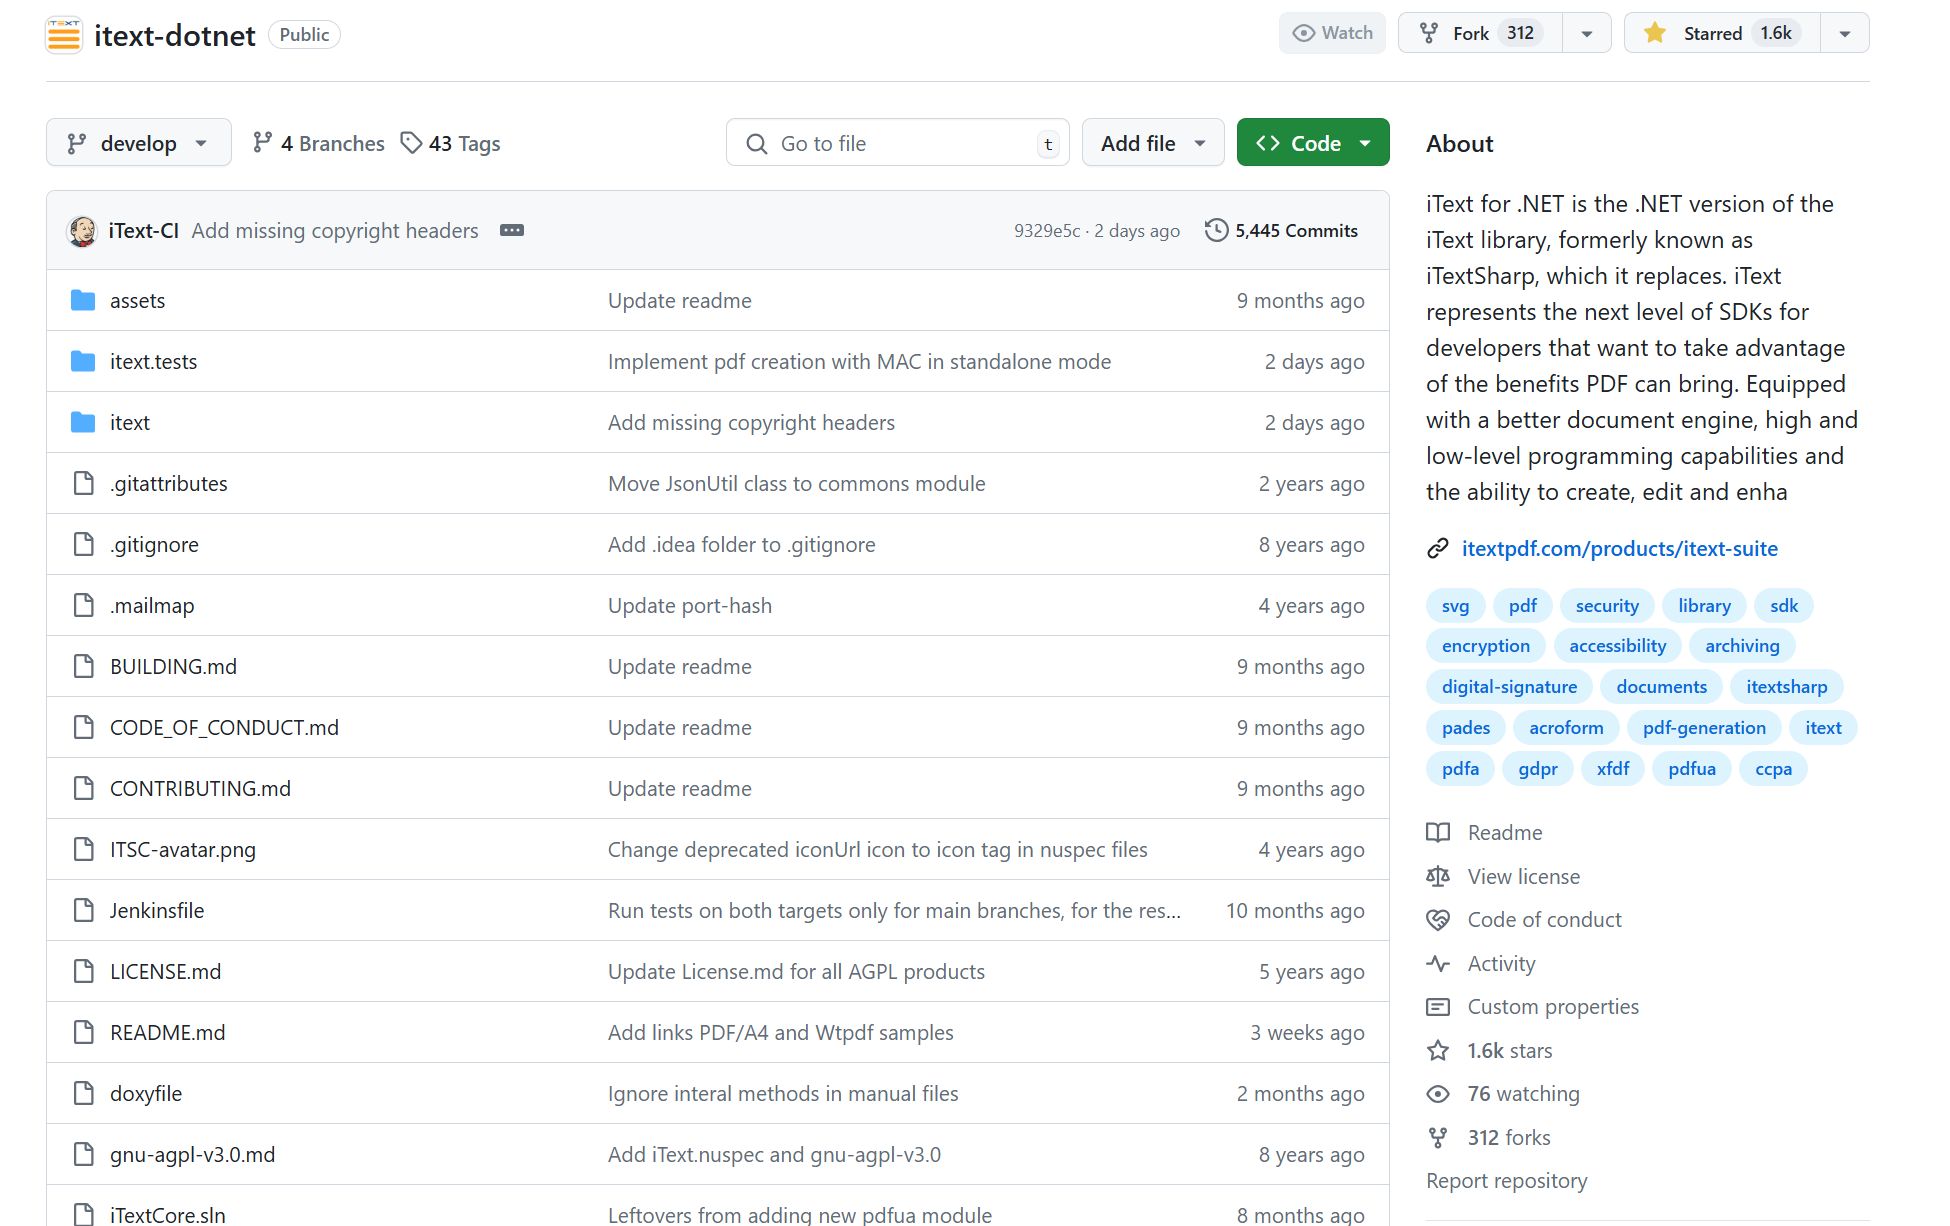The image size is (1950, 1226).
Task: Click the iText repository logo icon
Action: click(x=64, y=35)
